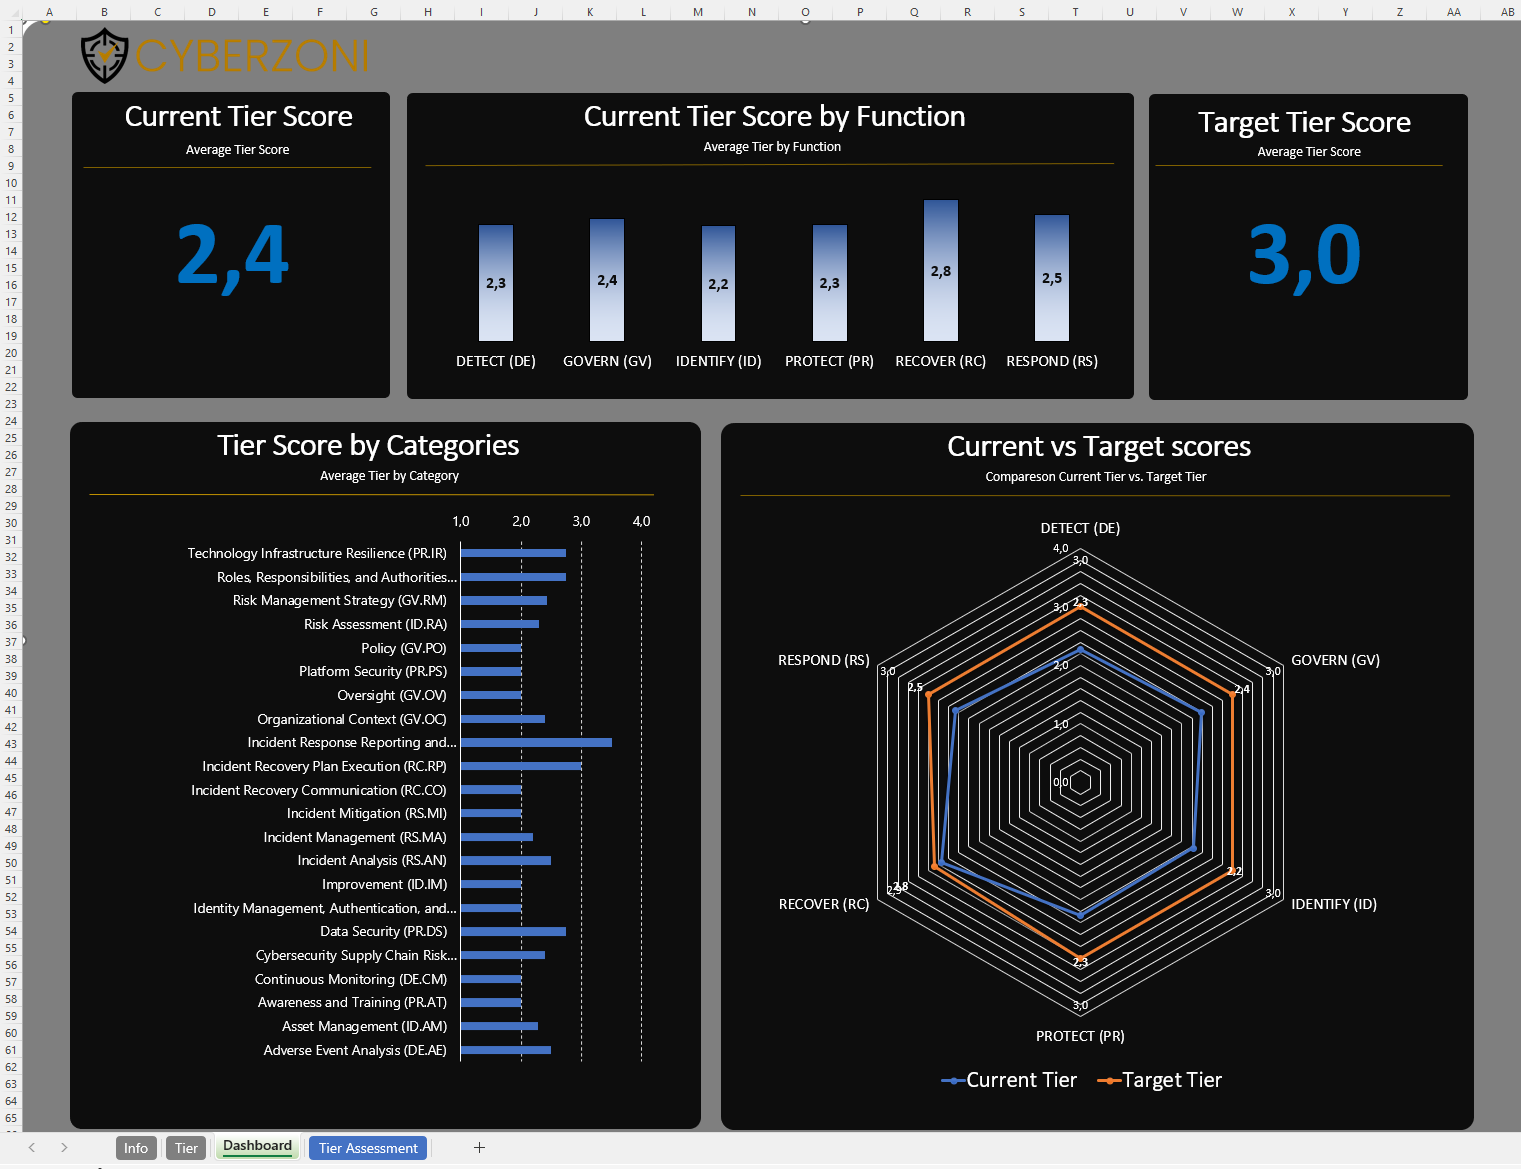Select Current Tier legend entry
This screenshot has width=1521, height=1169.
1009,1080
